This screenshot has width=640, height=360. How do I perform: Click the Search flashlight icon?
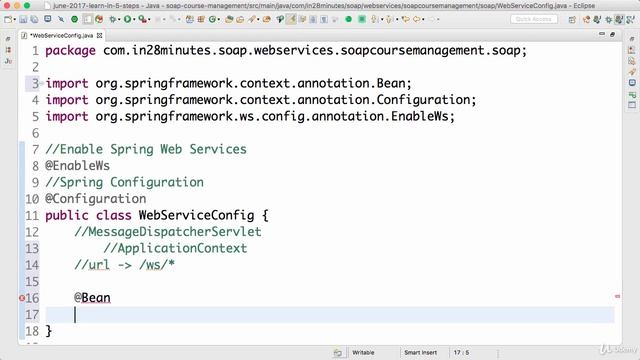click(x=252, y=19)
